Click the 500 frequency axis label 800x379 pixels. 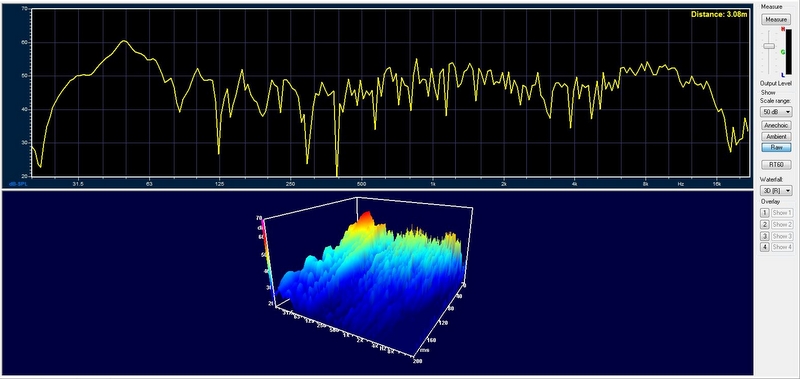pos(361,183)
